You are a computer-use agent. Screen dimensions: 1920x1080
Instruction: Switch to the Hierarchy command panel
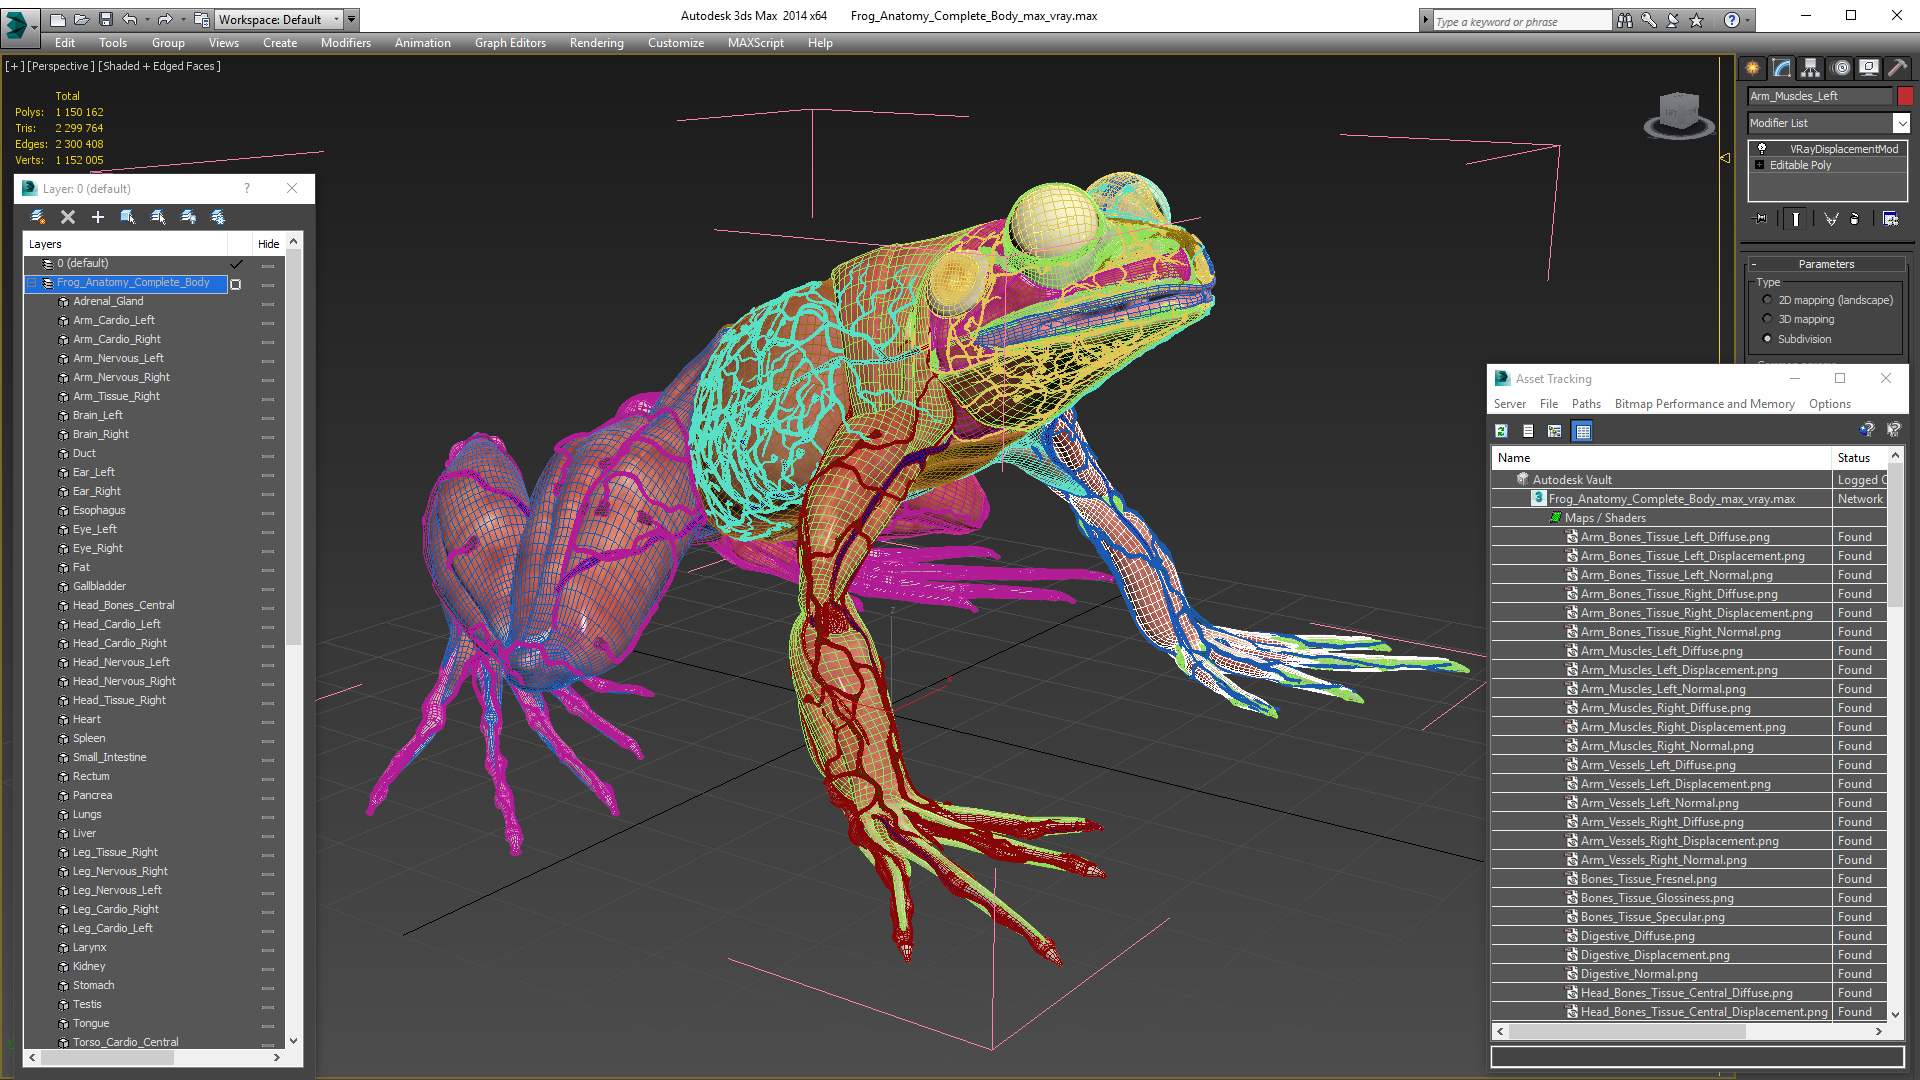pyautogui.click(x=1811, y=68)
